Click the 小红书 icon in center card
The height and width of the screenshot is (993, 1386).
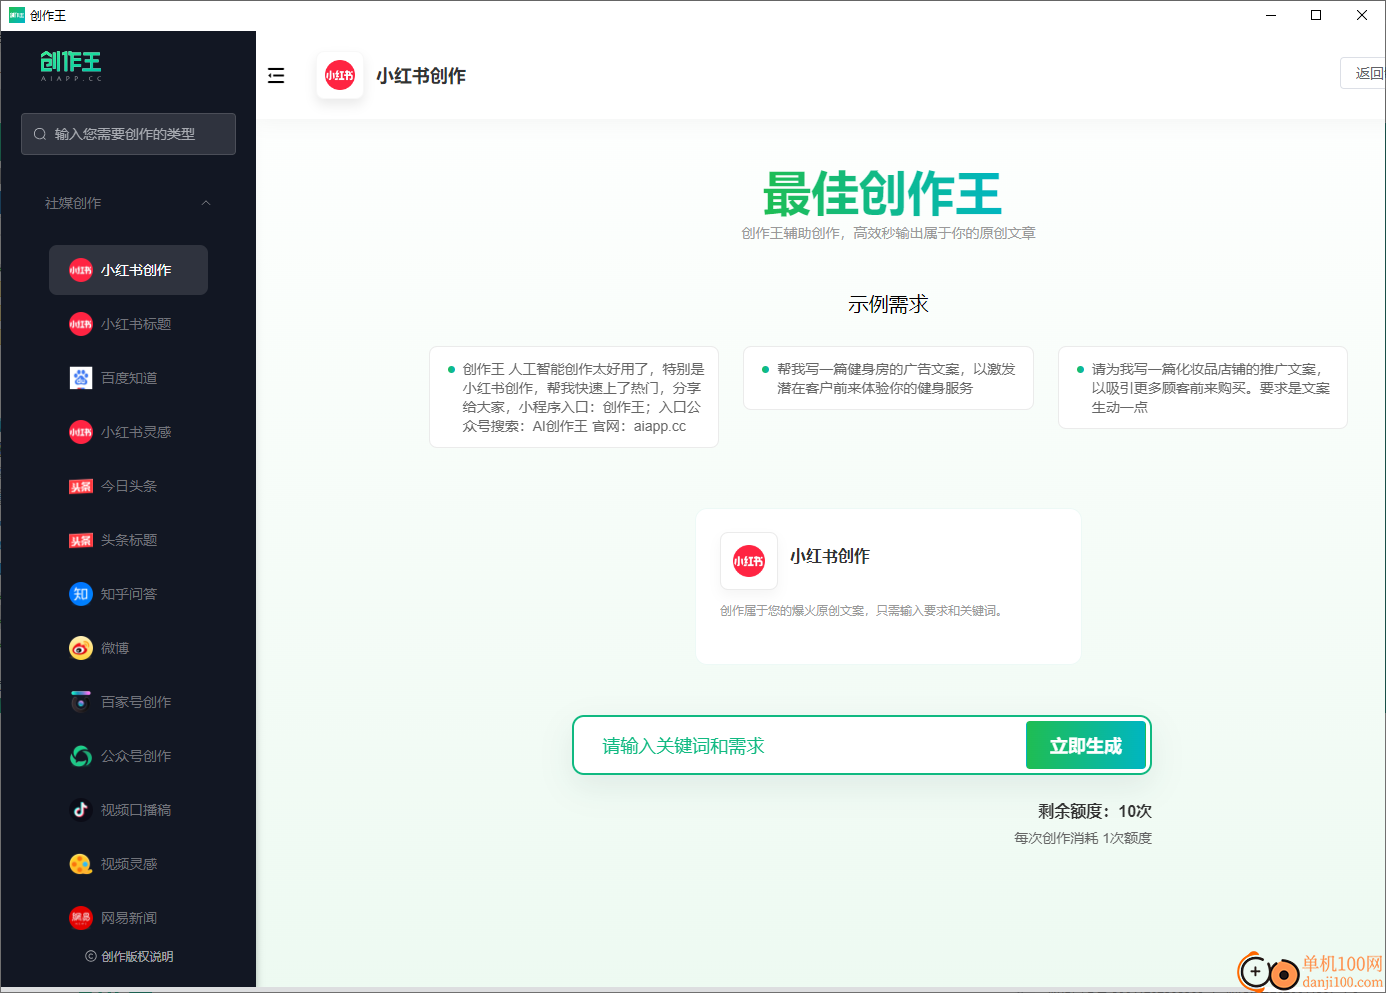pos(749,561)
